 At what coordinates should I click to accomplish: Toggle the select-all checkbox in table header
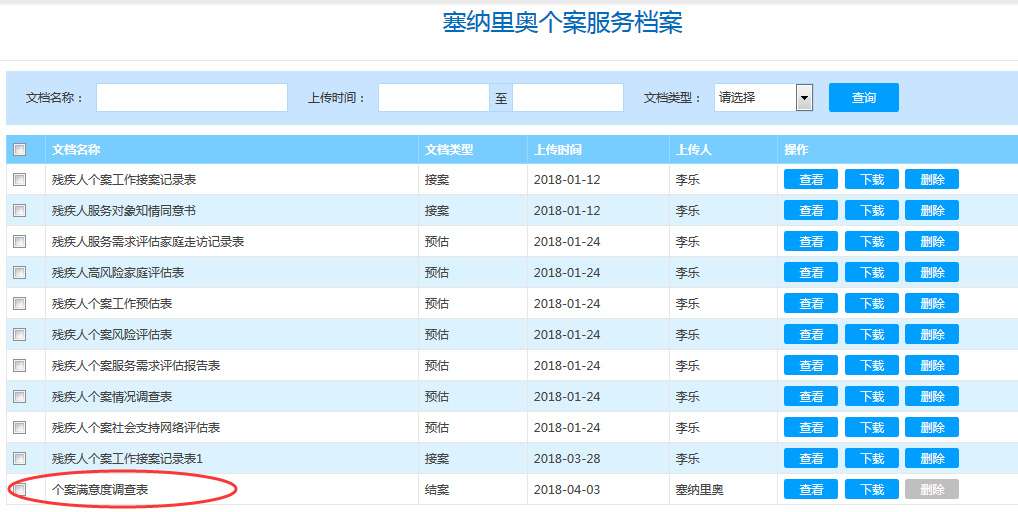click(19, 150)
